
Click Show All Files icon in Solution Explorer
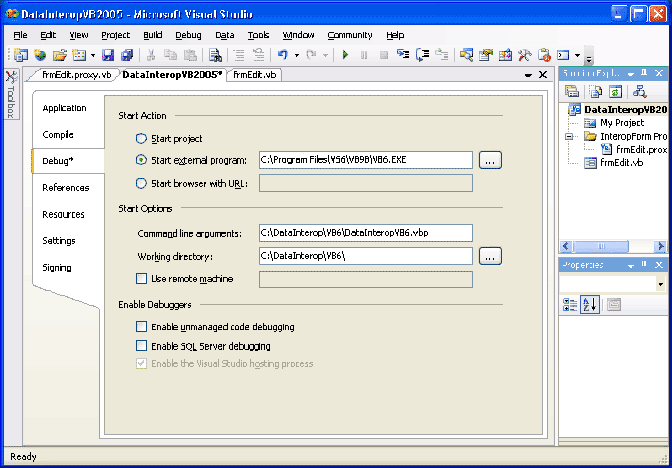tap(596, 91)
